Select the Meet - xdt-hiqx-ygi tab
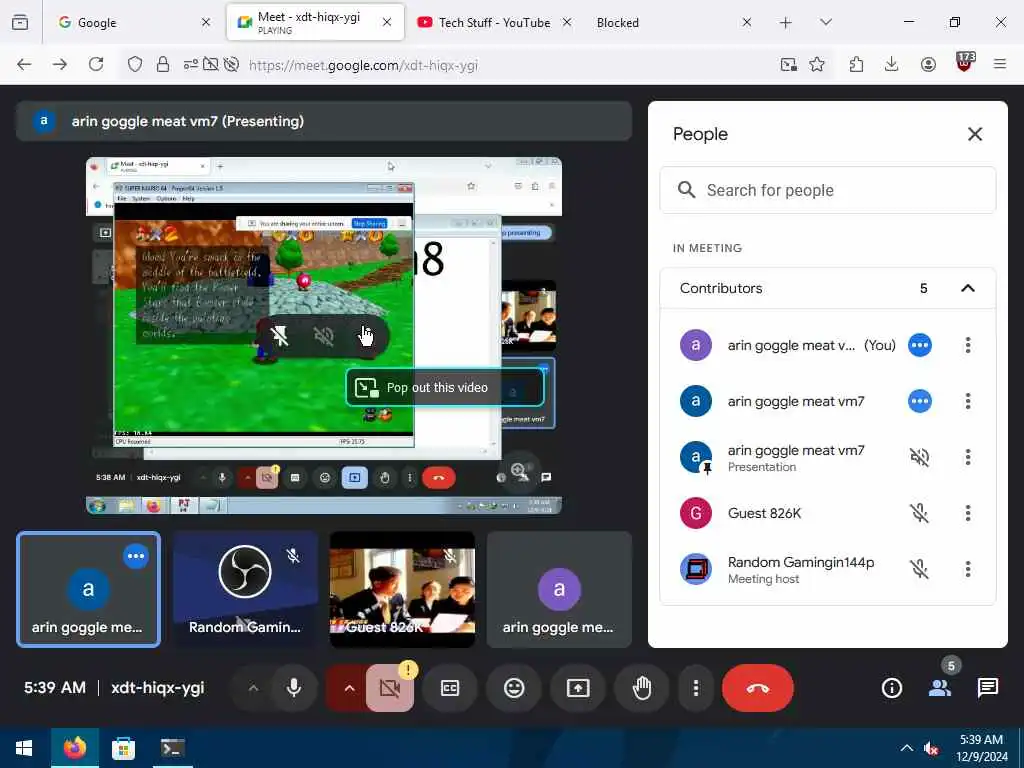The image size is (1024, 768). pos(315,22)
